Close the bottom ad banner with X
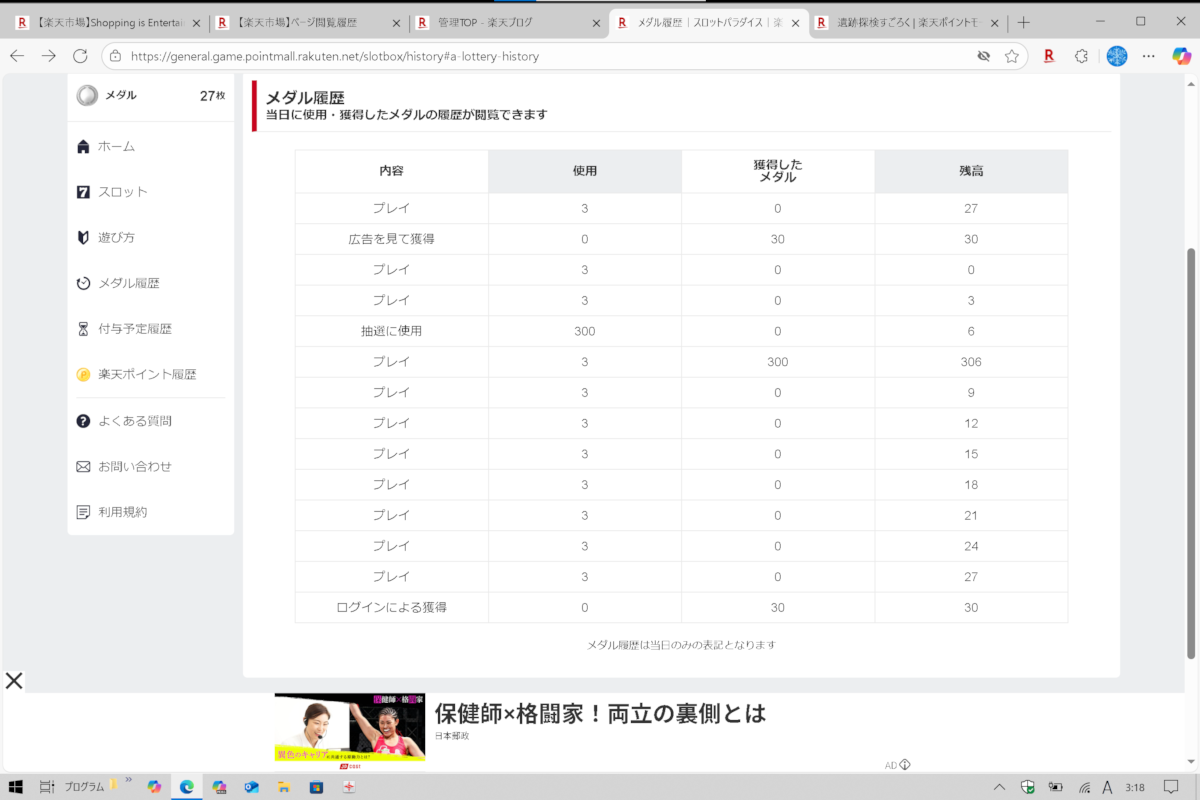1200x800 pixels. (14, 681)
